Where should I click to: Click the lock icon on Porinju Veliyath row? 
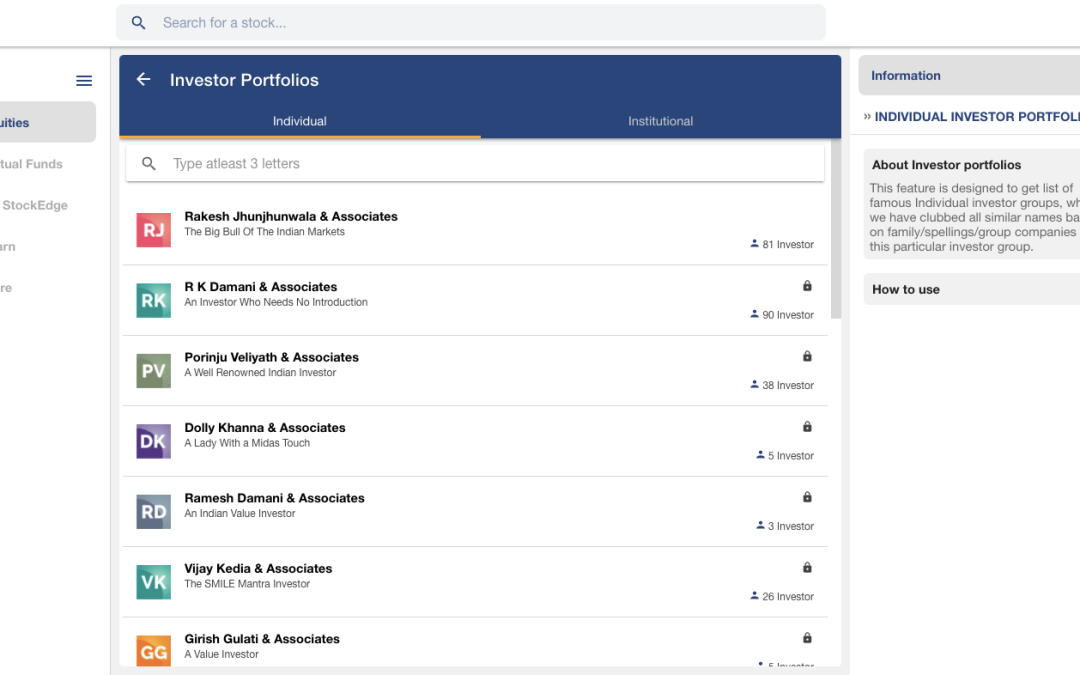[807, 356]
